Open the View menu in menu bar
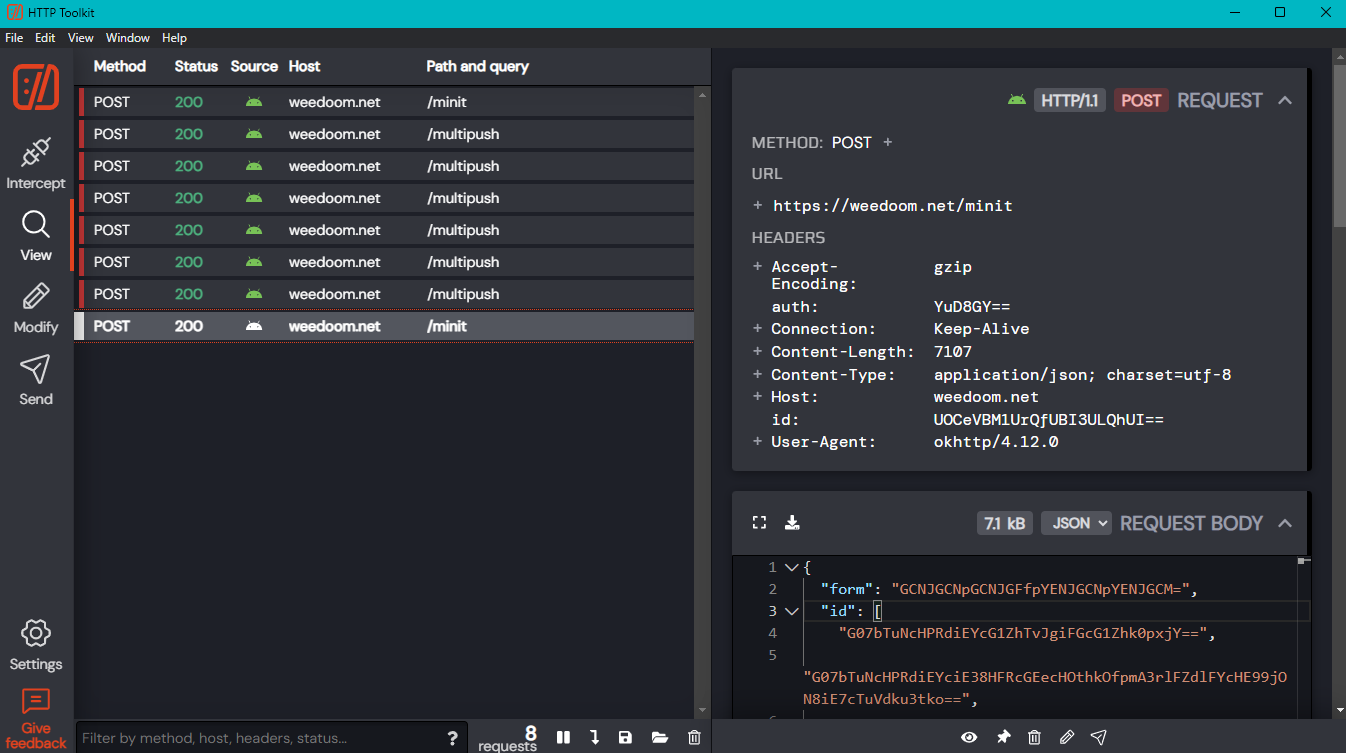The image size is (1346, 753). 80,38
